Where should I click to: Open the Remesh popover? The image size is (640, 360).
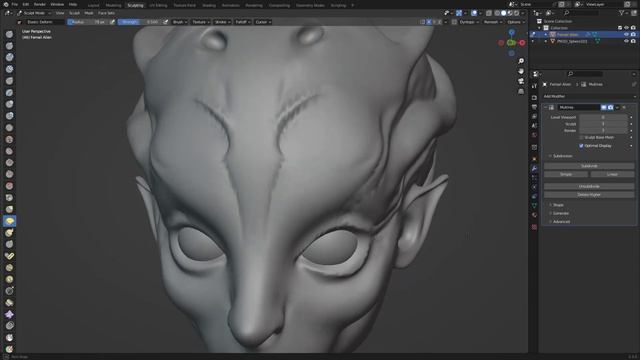[492, 22]
